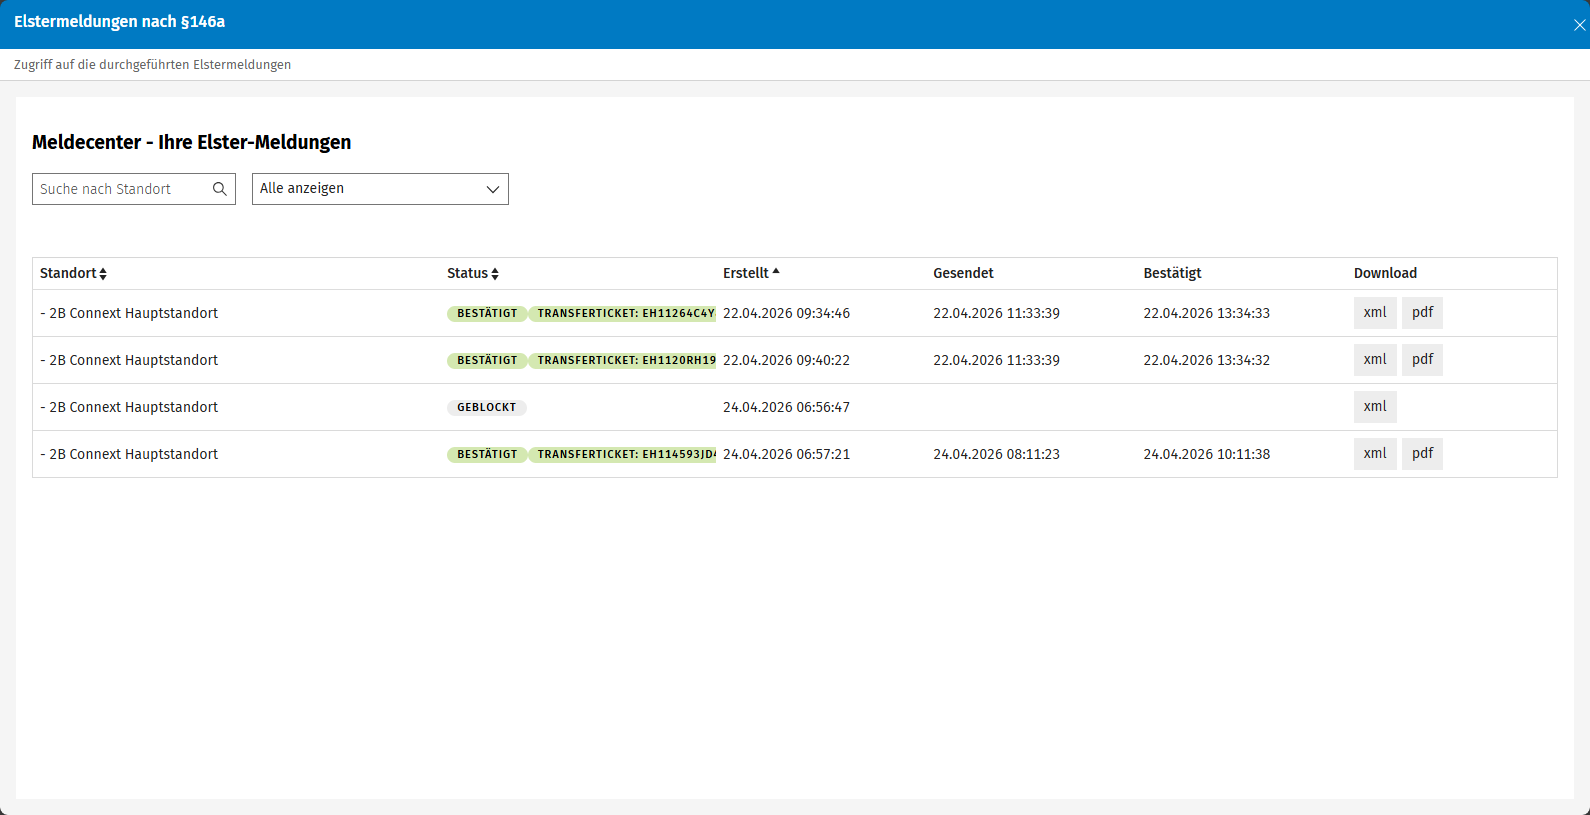This screenshot has width=1590, height=815.
Task: Download xml for the 22.04.2026 09:40:22 entry
Action: [1375, 360]
